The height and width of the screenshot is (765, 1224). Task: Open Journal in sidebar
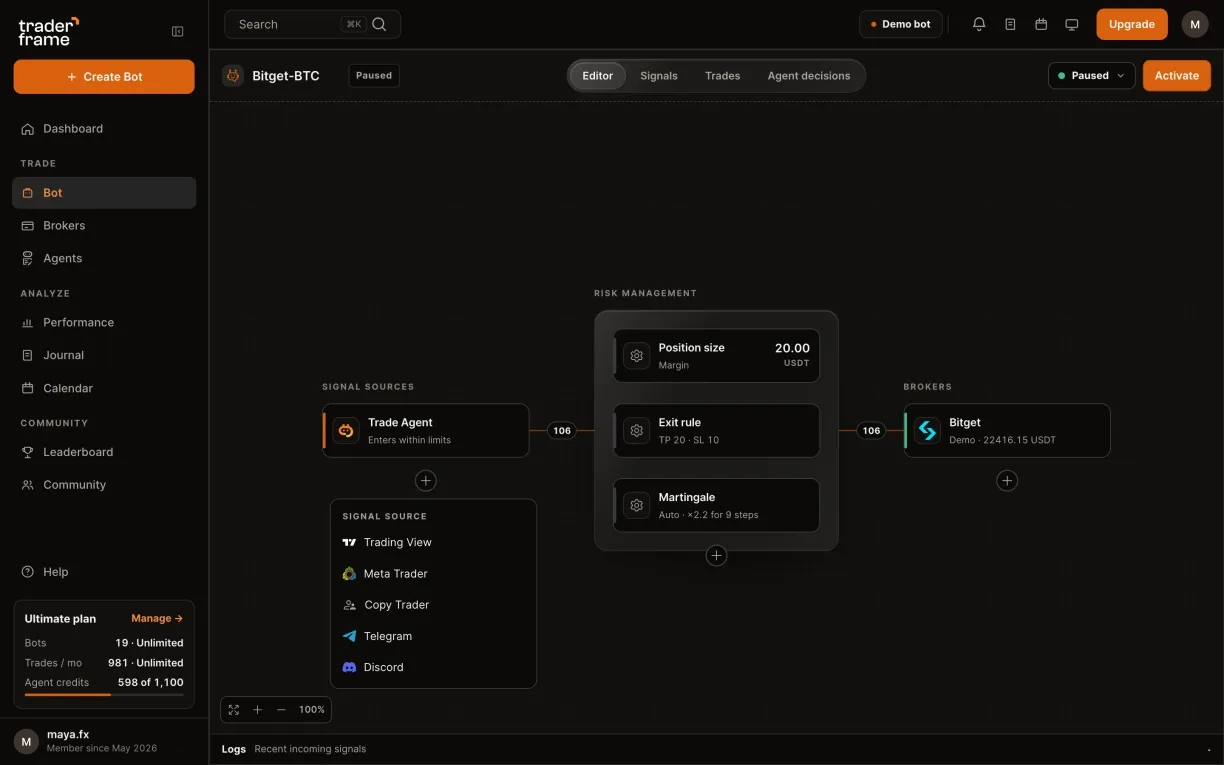pyautogui.click(x=104, y=355)
